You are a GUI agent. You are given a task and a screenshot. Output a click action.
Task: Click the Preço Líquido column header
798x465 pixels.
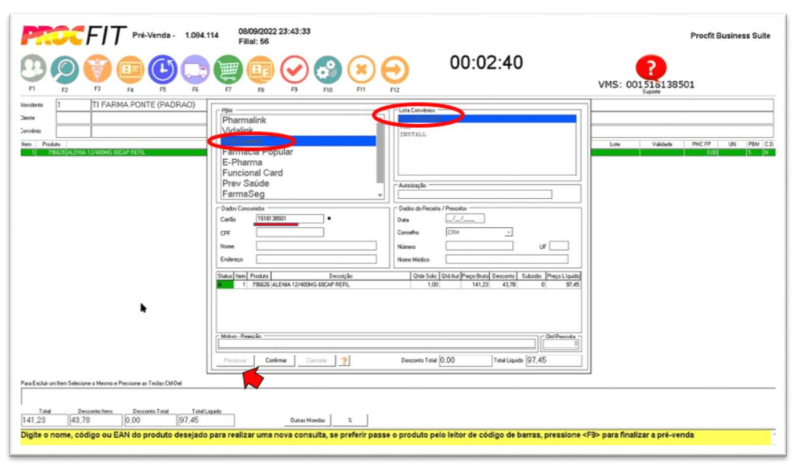(x=563, y=276)
